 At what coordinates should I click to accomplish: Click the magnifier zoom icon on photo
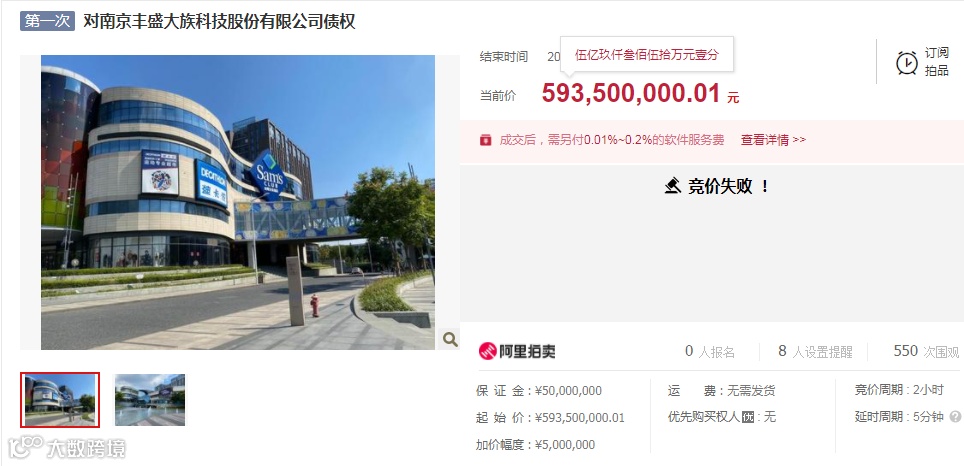450,339
